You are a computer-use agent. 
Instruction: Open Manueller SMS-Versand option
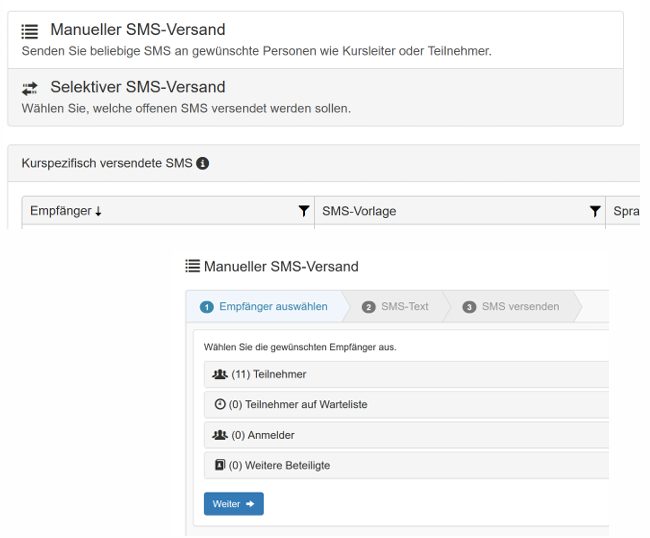(x=138, y=30)
